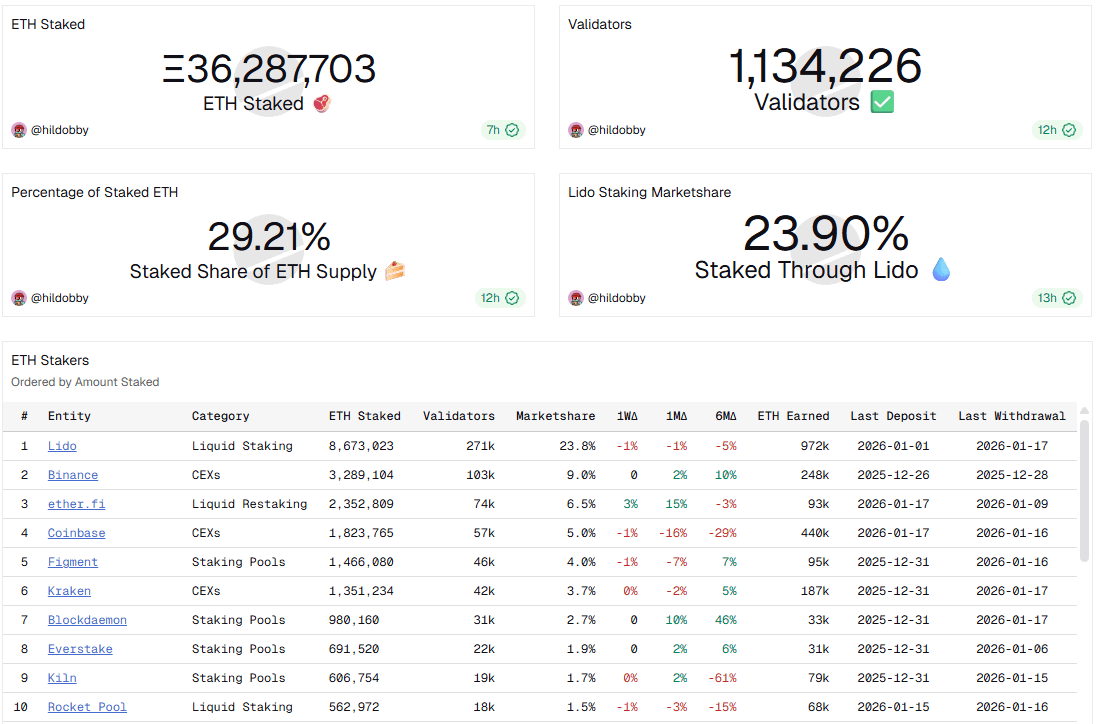Sort table by Marketshare column header

click(x=555, y=416)
